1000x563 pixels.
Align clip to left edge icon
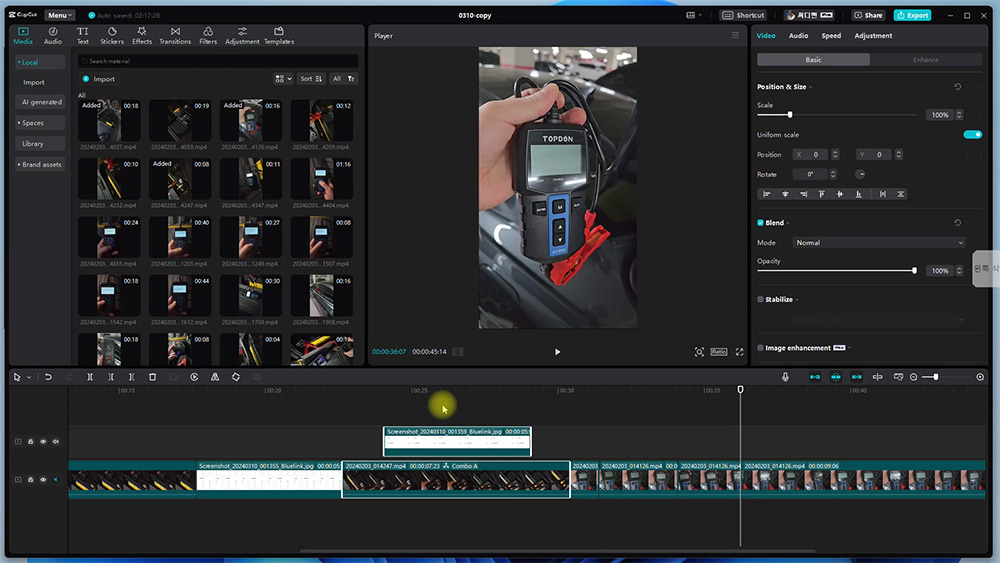767,194
